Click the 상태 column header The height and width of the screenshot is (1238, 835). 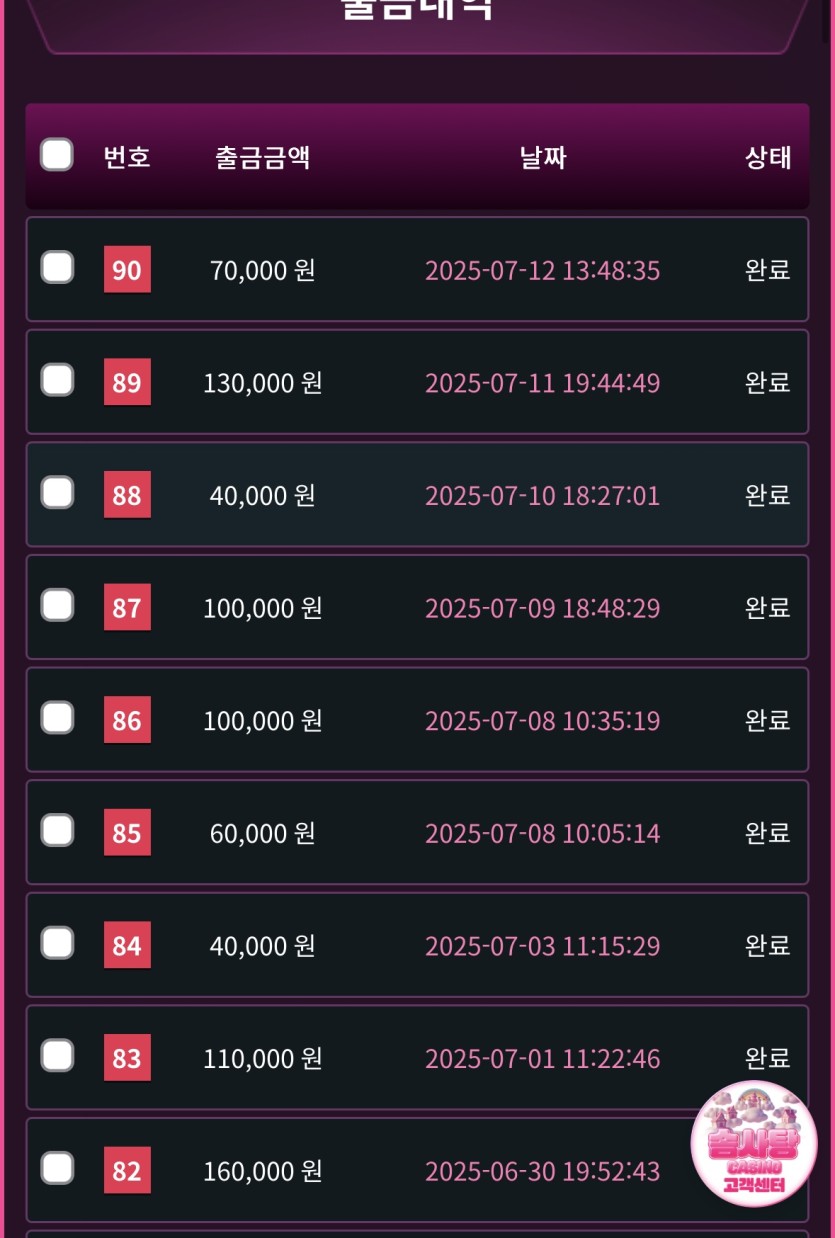[x=767, y=157]
